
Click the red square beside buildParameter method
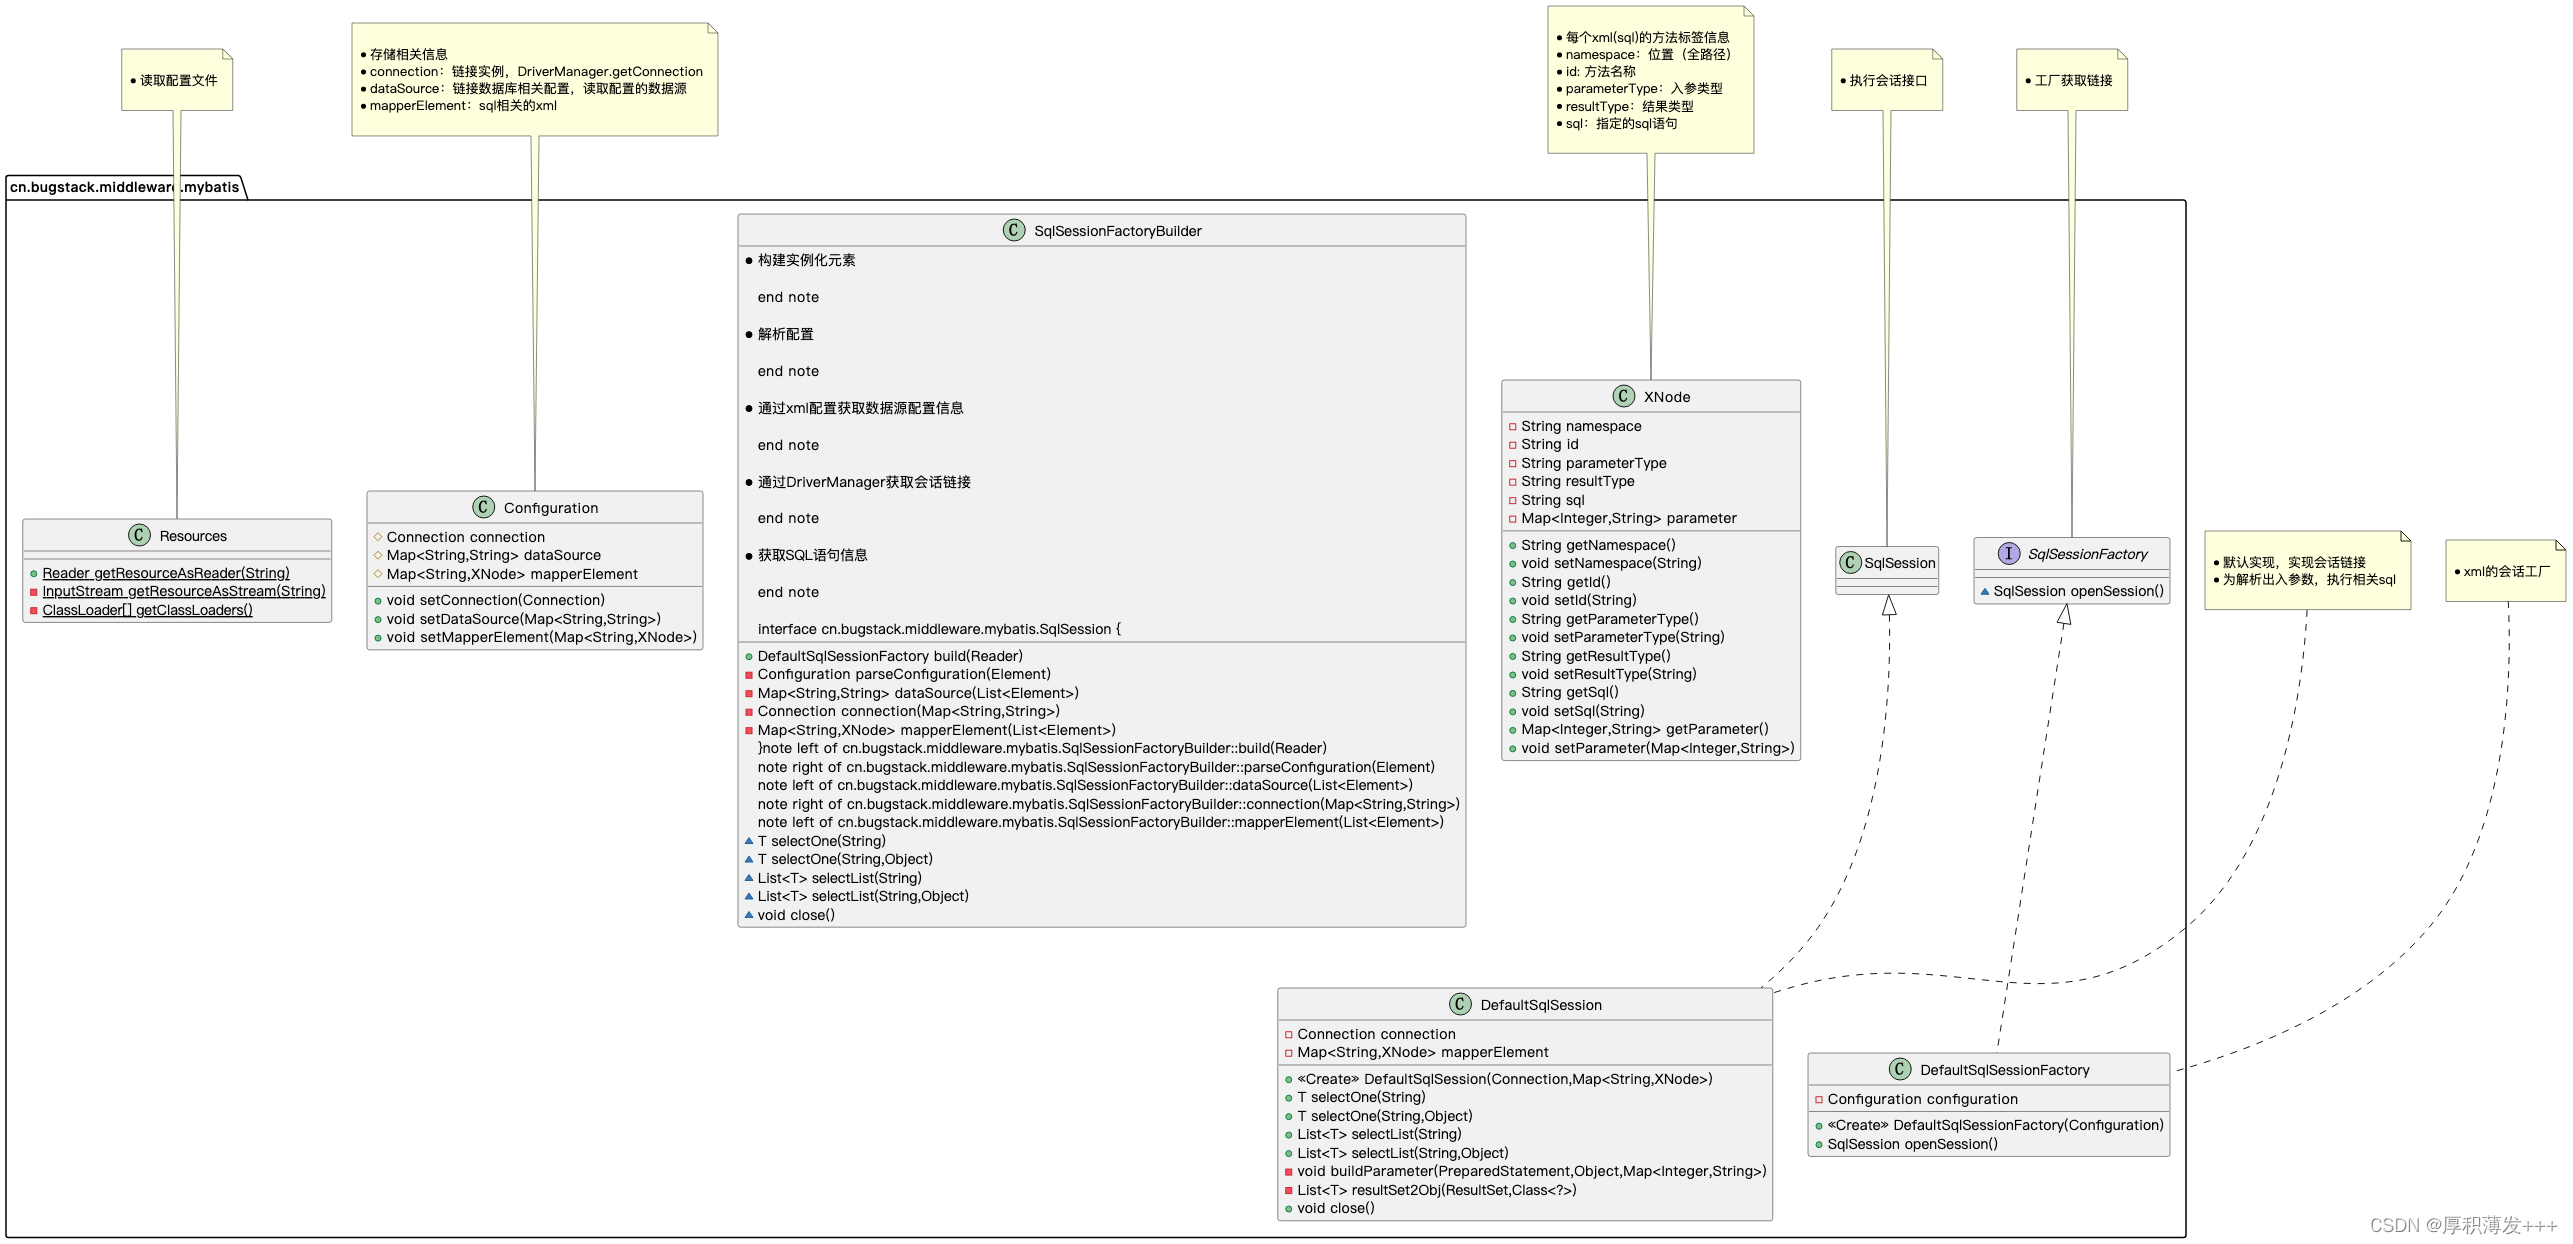(x=1289, y=1171)
